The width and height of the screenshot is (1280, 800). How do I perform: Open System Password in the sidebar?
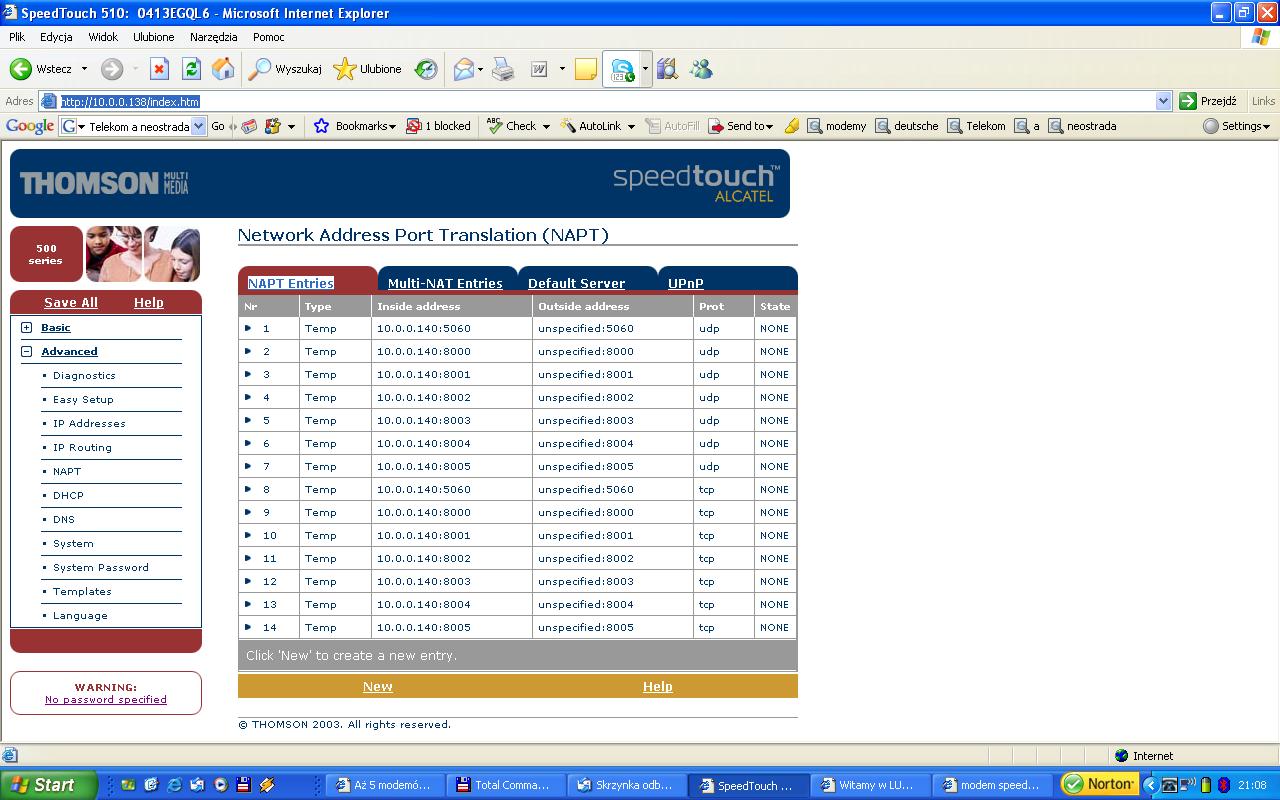pos(101,567)
